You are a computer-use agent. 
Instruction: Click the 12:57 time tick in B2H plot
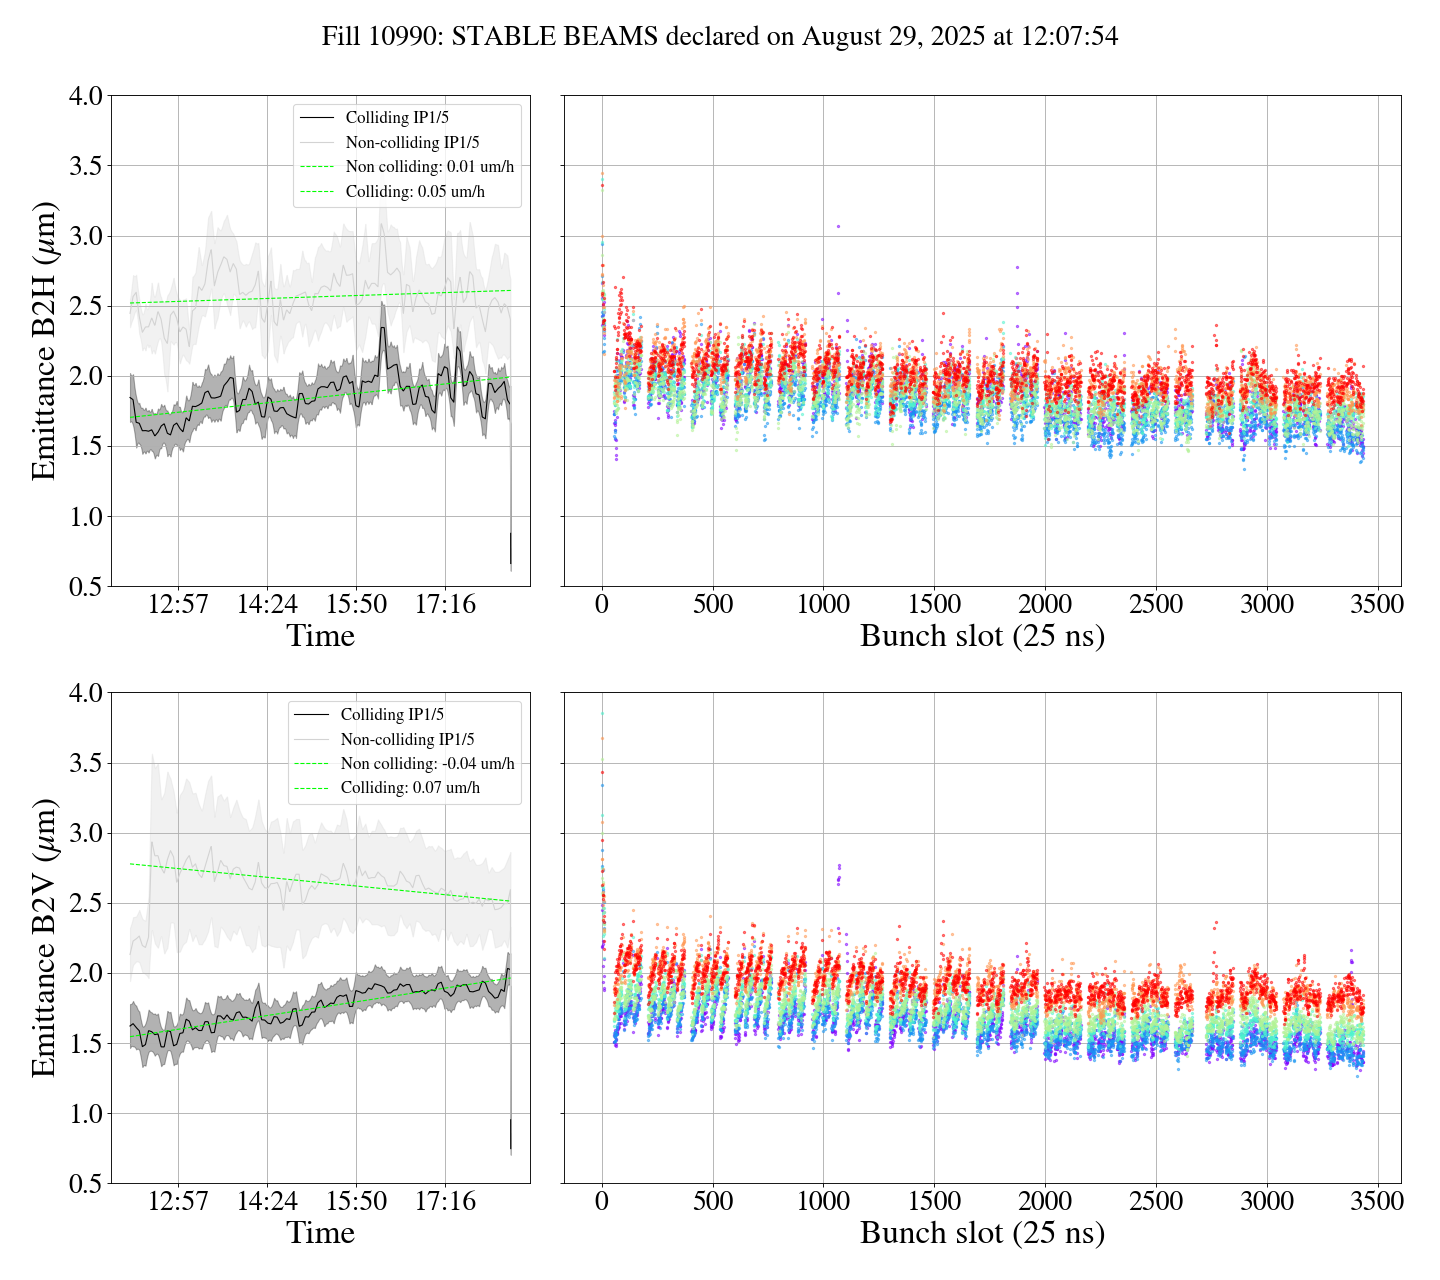tap(178, 605)
